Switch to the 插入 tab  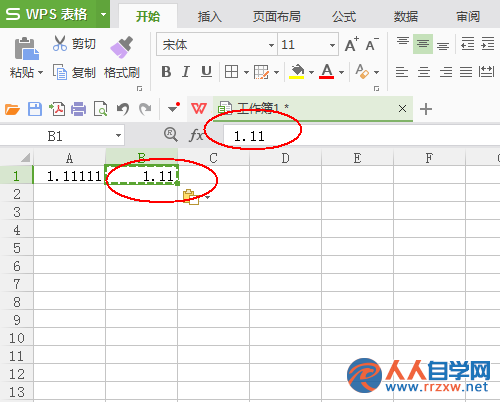pyautogui.click(x=209, y=16)
